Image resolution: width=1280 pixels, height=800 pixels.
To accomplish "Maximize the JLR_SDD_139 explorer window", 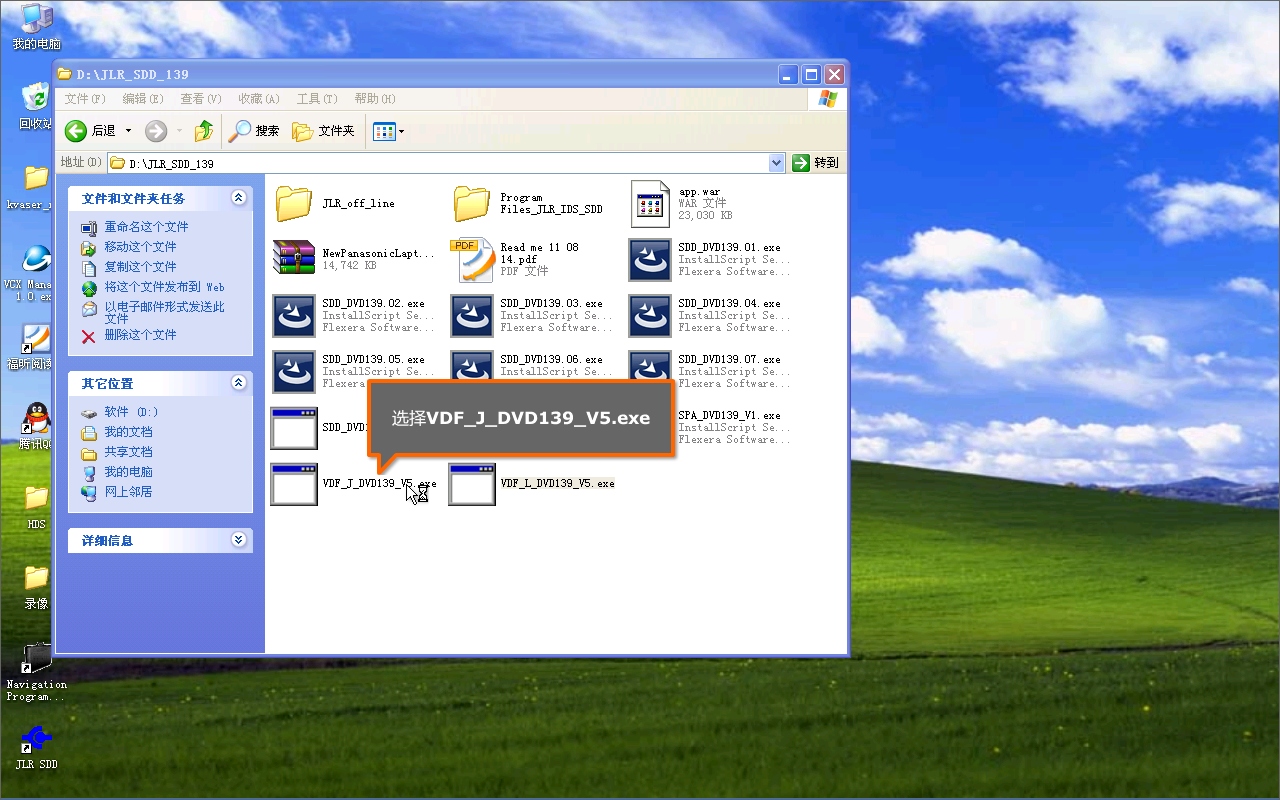I will coord(811,74).
